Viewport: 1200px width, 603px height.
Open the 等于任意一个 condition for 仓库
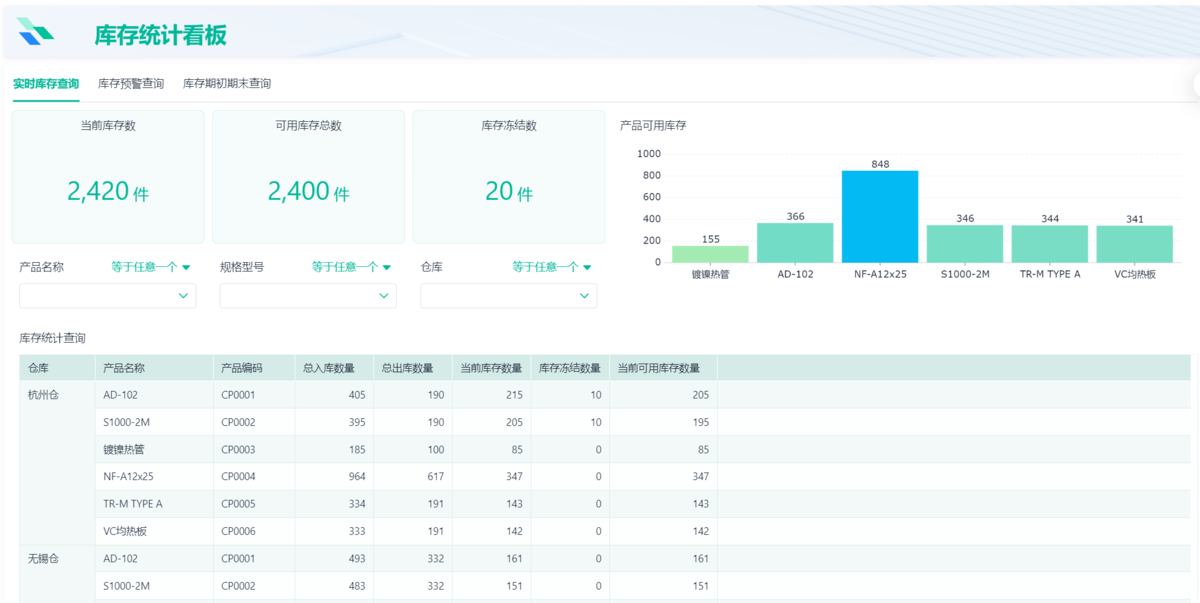coord(552,267)
